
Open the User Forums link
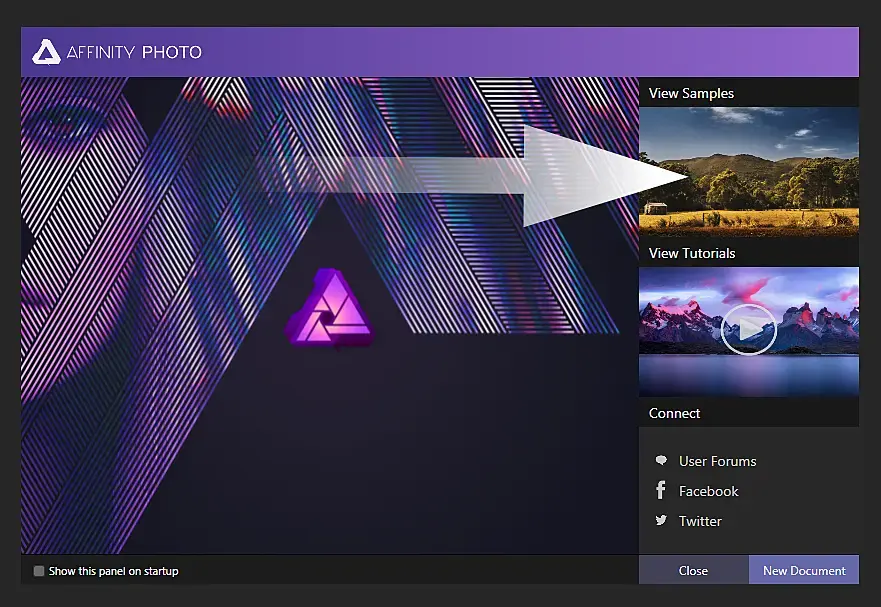pyautogui.click(x=717, y=461)
